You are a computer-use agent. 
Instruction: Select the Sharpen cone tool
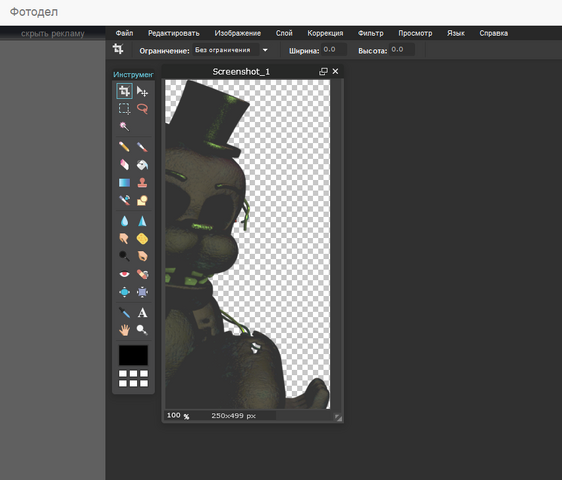pos(142,221)
